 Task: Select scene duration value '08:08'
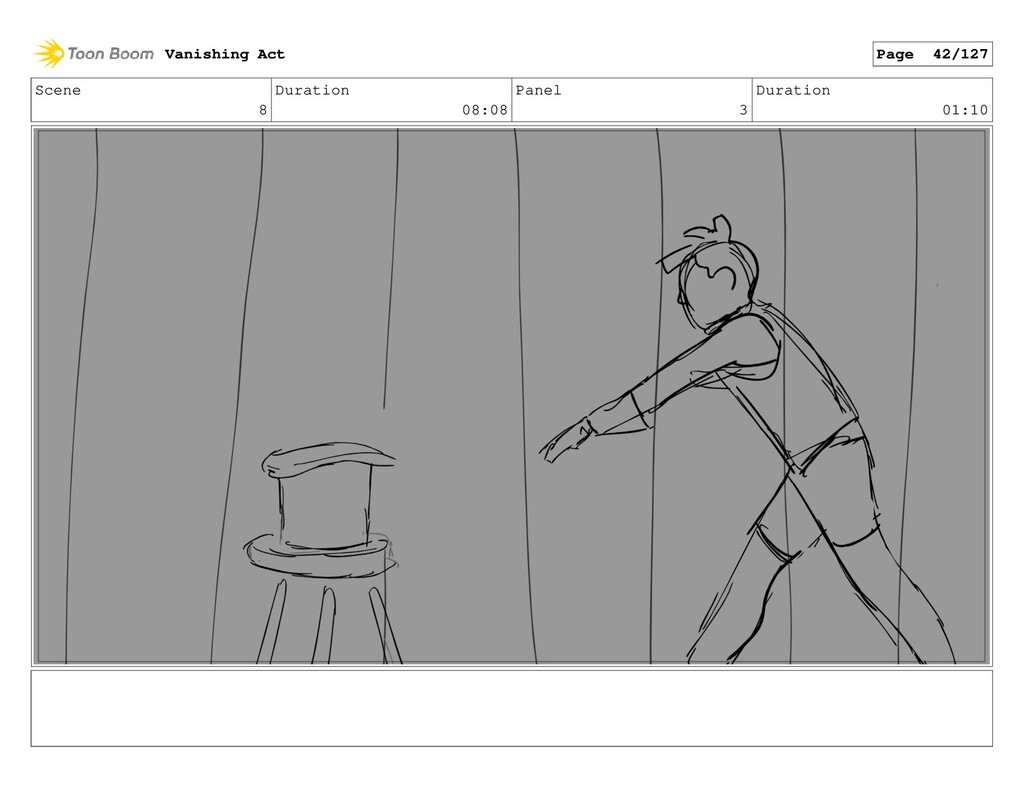[x=485, y=110]
